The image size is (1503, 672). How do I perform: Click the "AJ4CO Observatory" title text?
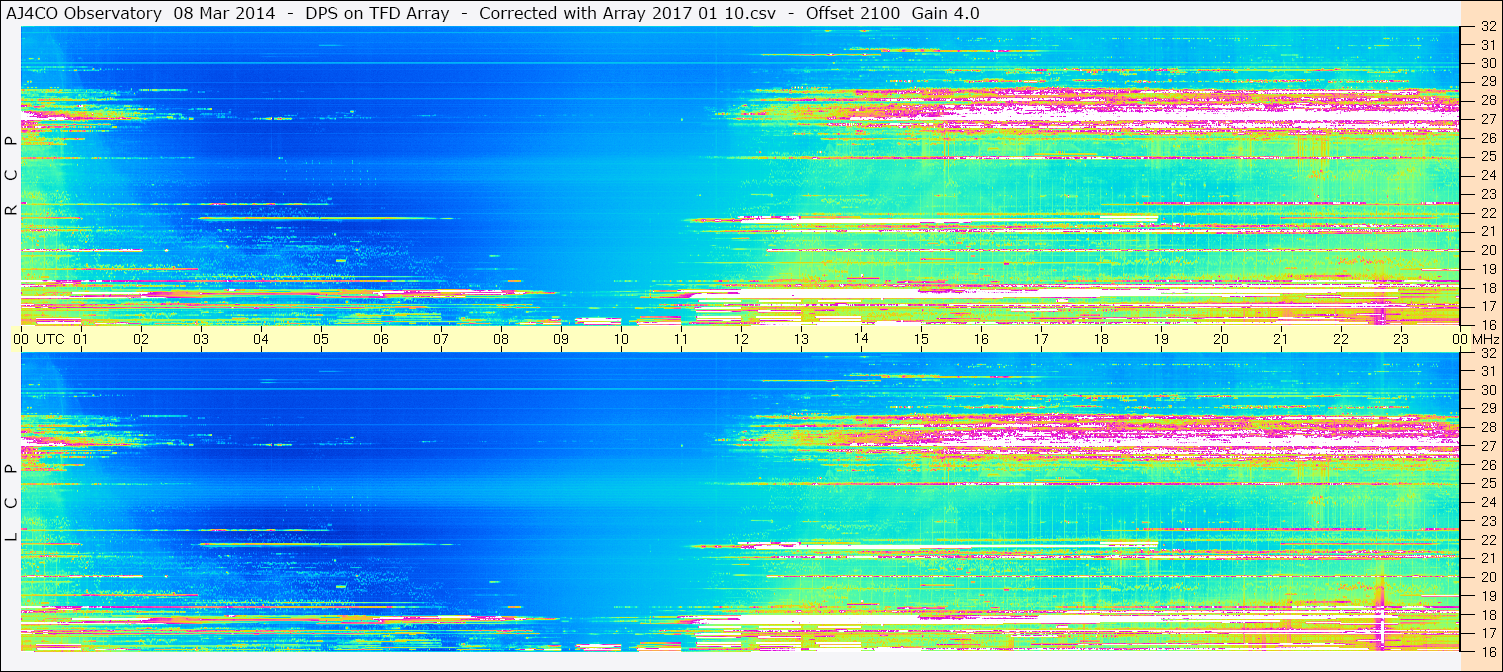(x=85, y=13)
